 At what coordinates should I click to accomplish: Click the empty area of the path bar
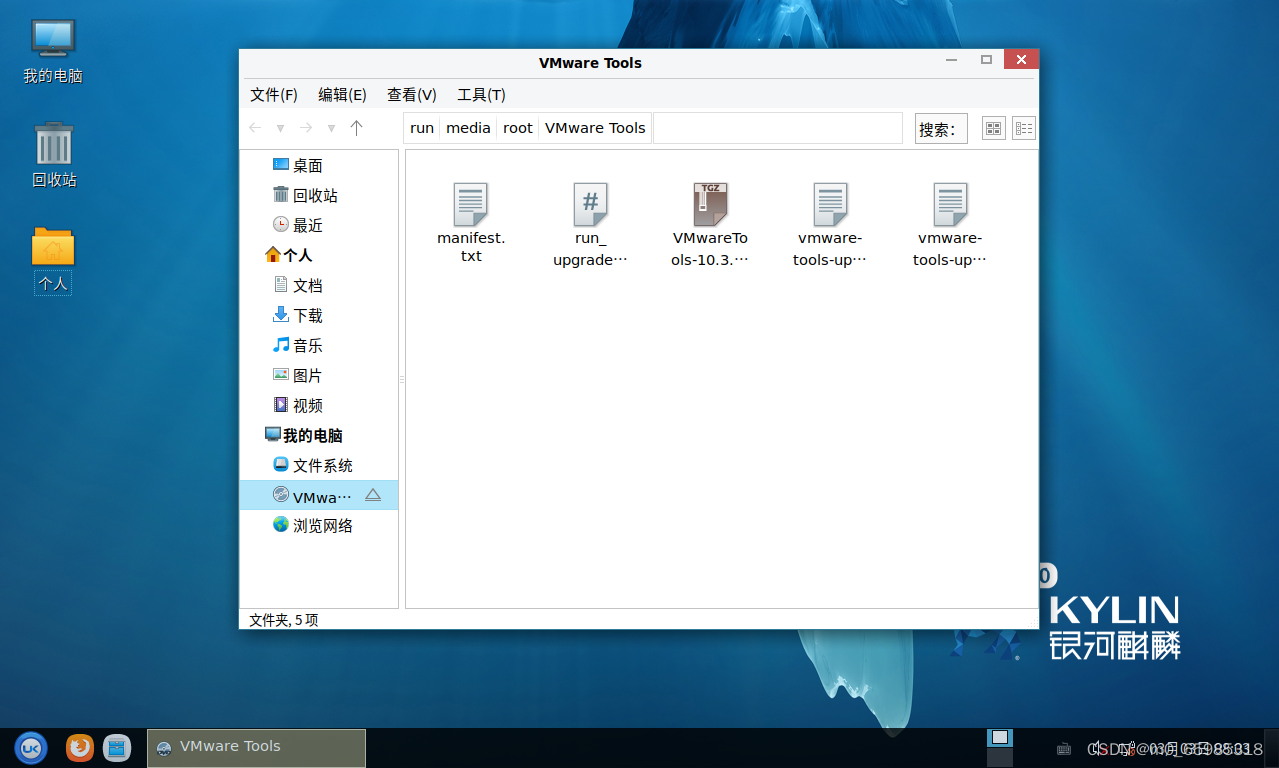tap(777, 128)
